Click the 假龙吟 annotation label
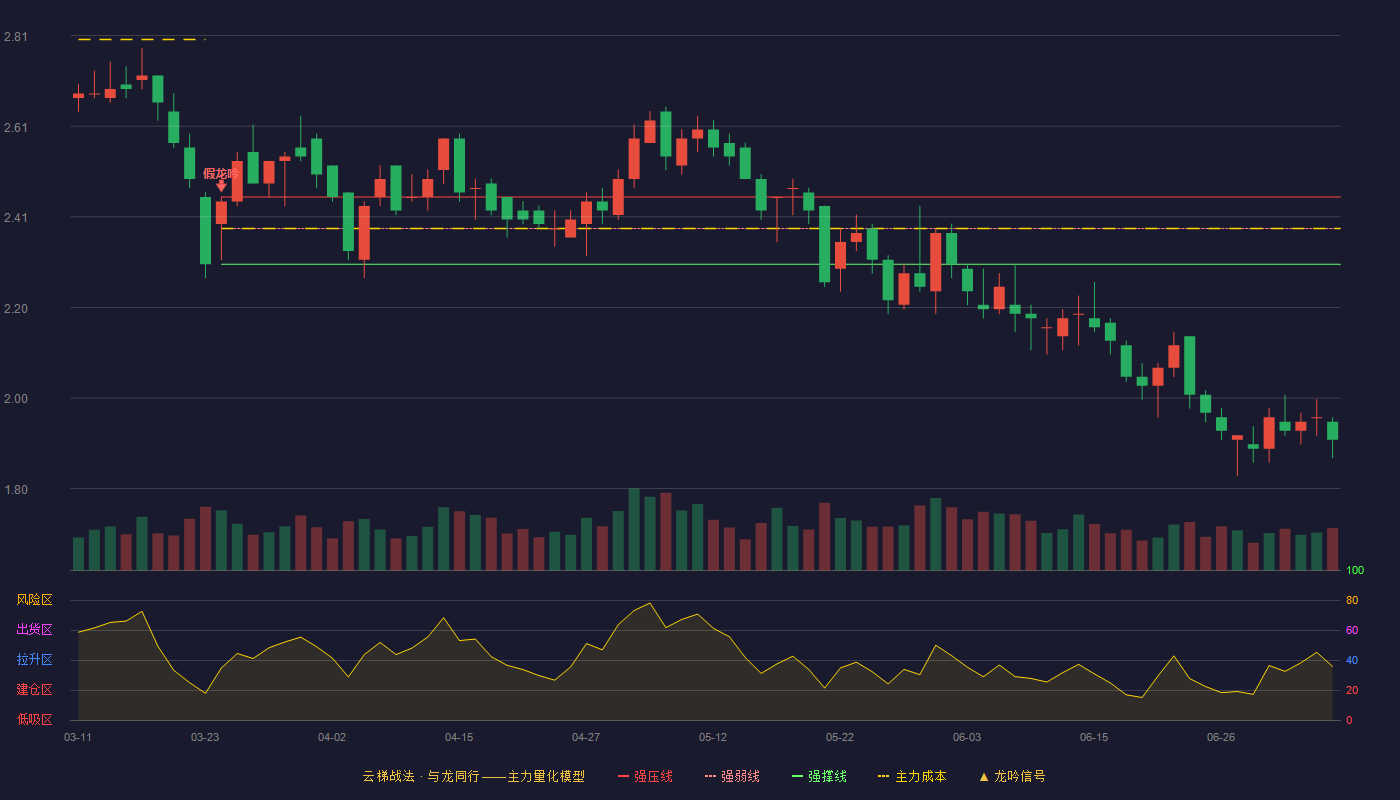 point(220,173)
